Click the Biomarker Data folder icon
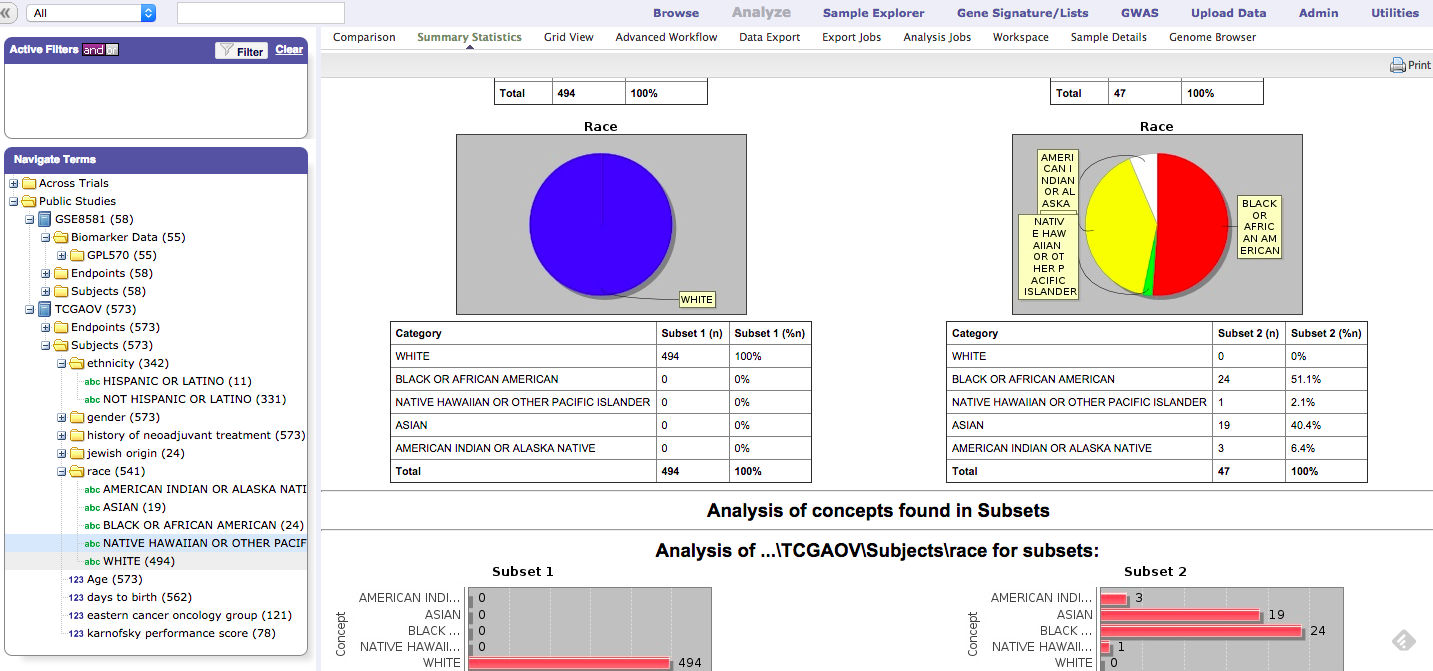 click(61, 237)
